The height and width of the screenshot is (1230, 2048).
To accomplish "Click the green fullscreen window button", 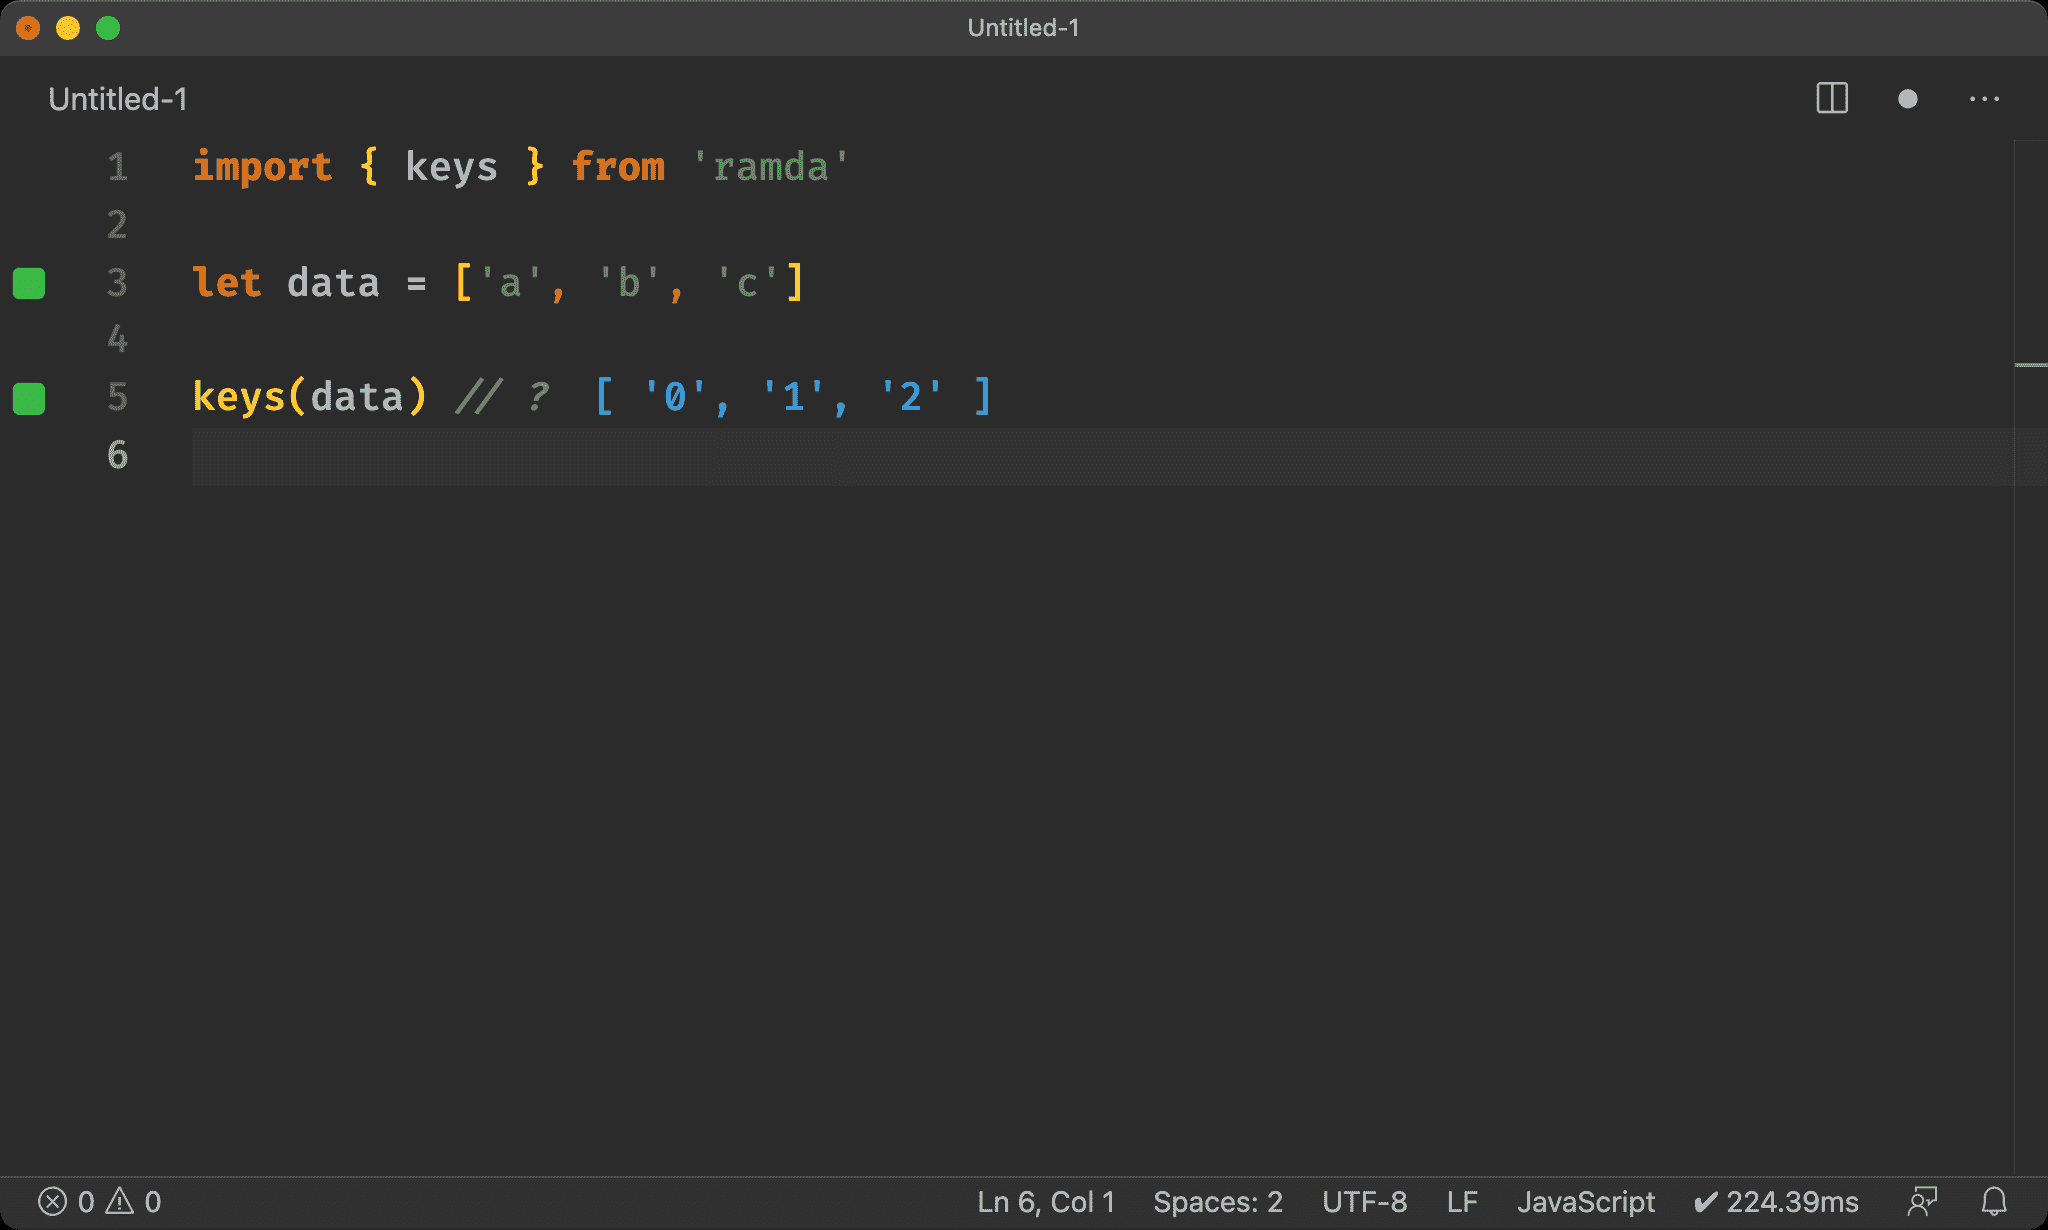I will [108, 28].
